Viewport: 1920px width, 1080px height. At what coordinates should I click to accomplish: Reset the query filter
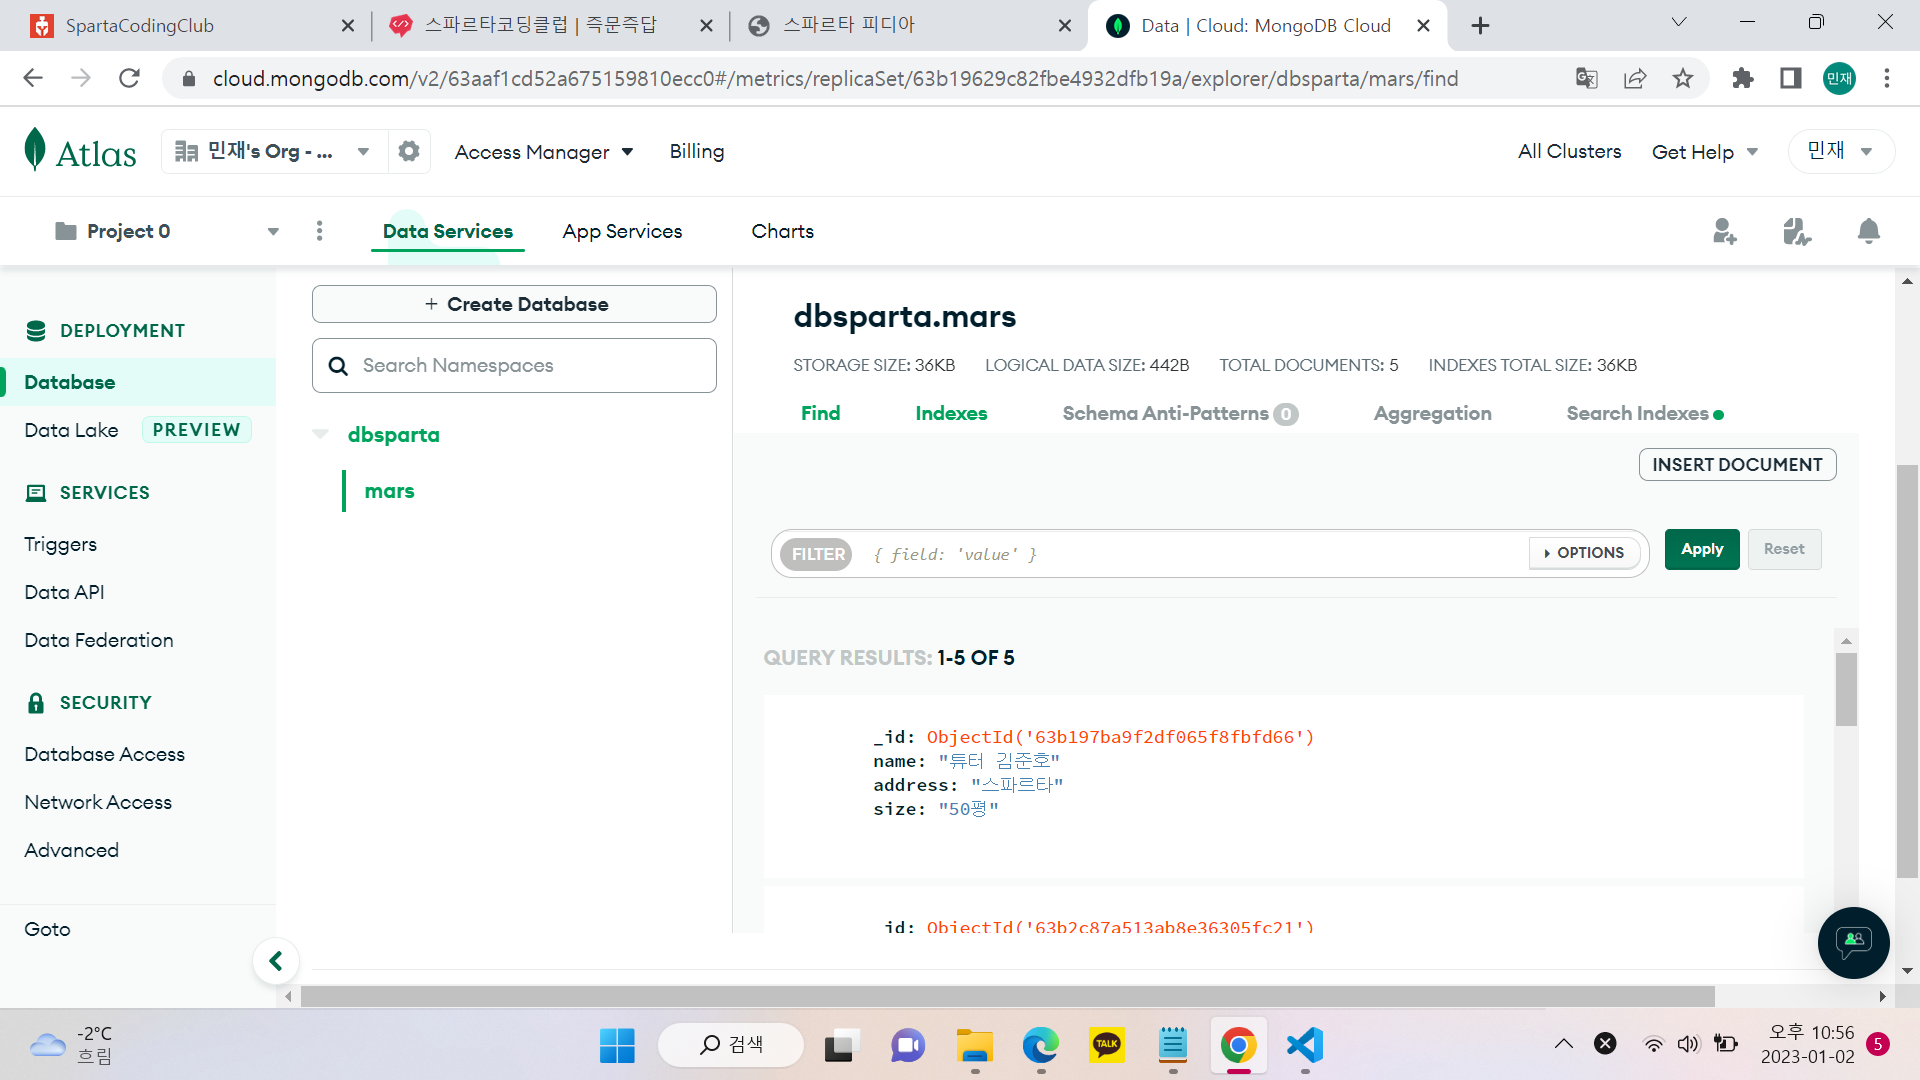click(1784, 549)
